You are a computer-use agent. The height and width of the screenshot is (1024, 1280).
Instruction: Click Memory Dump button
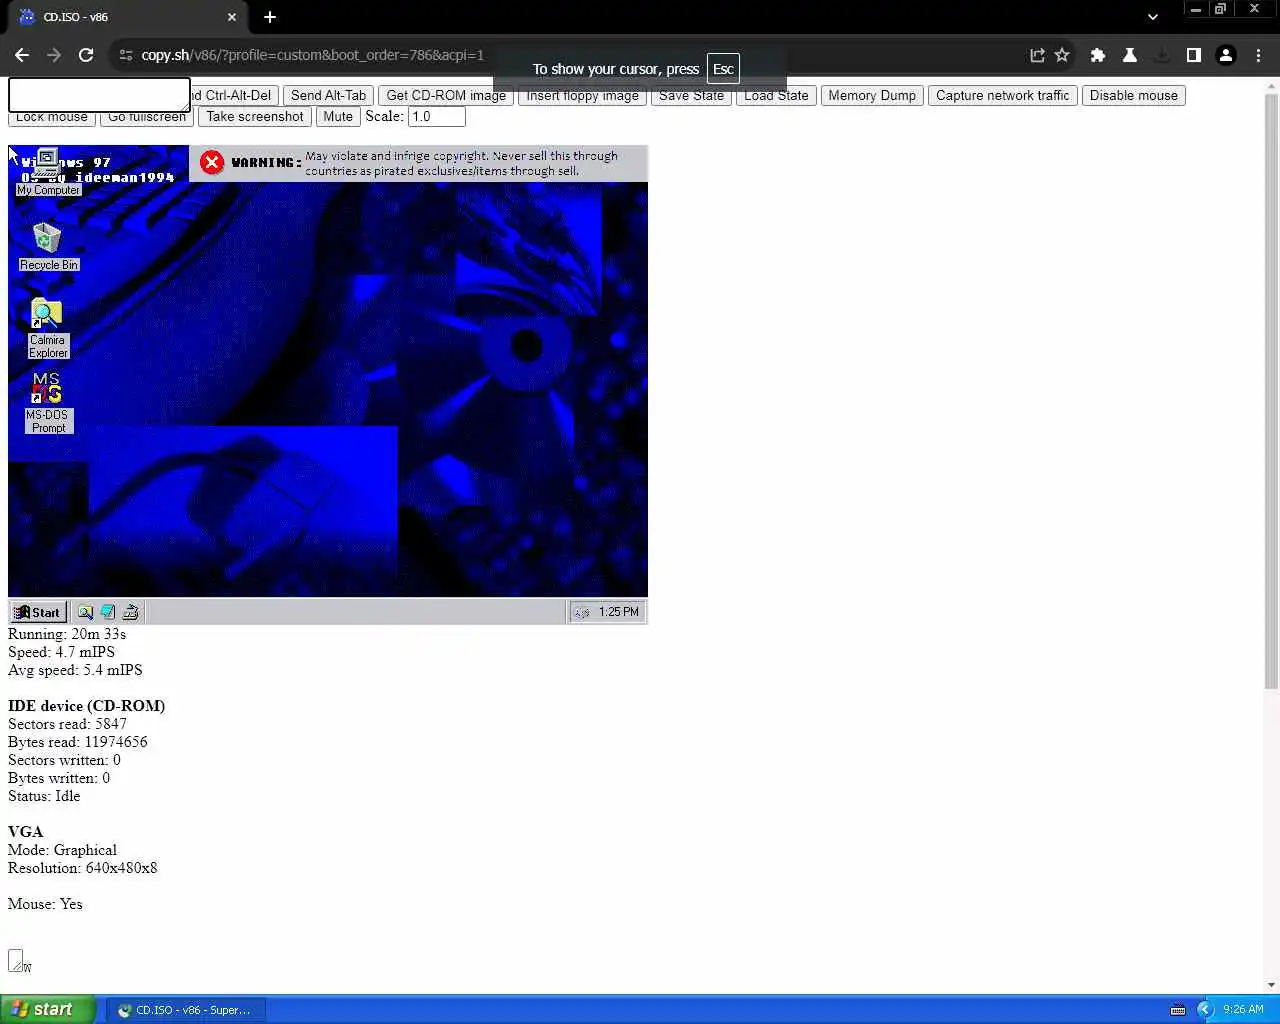[872, 96]
